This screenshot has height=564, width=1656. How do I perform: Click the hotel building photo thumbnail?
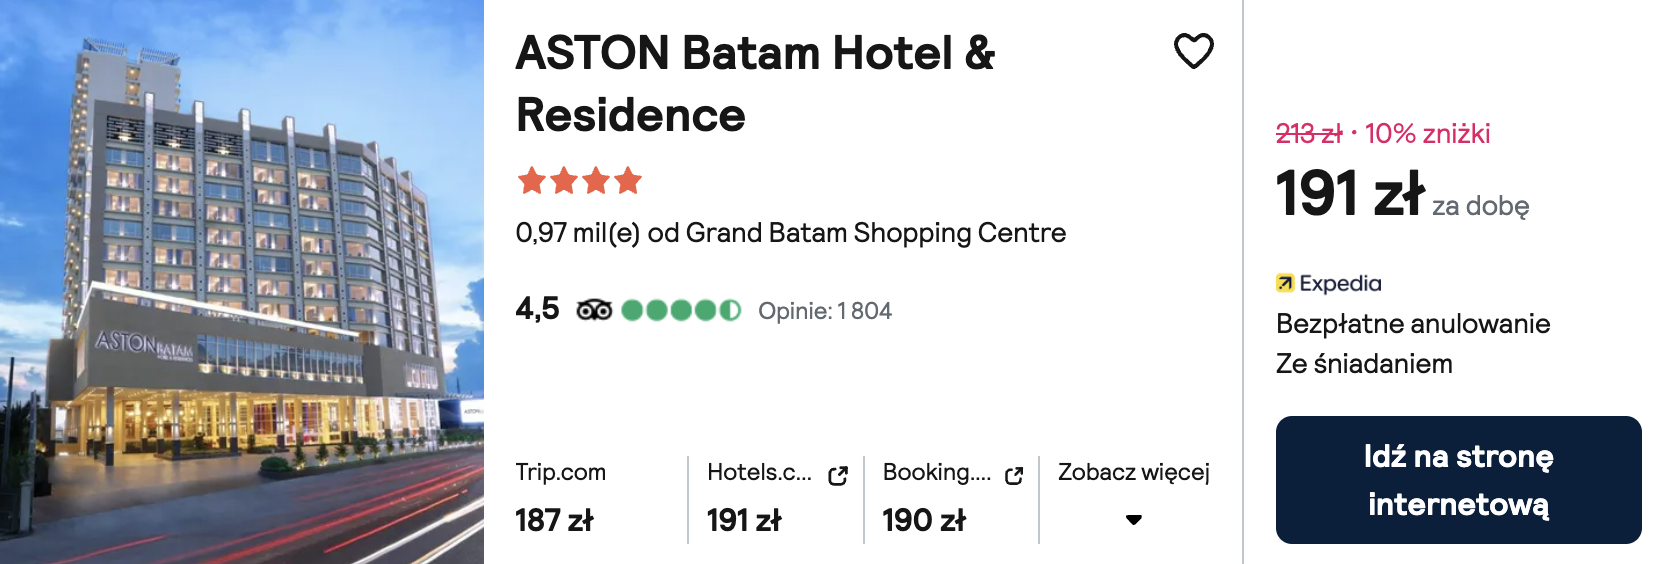[x=242, y=282]
